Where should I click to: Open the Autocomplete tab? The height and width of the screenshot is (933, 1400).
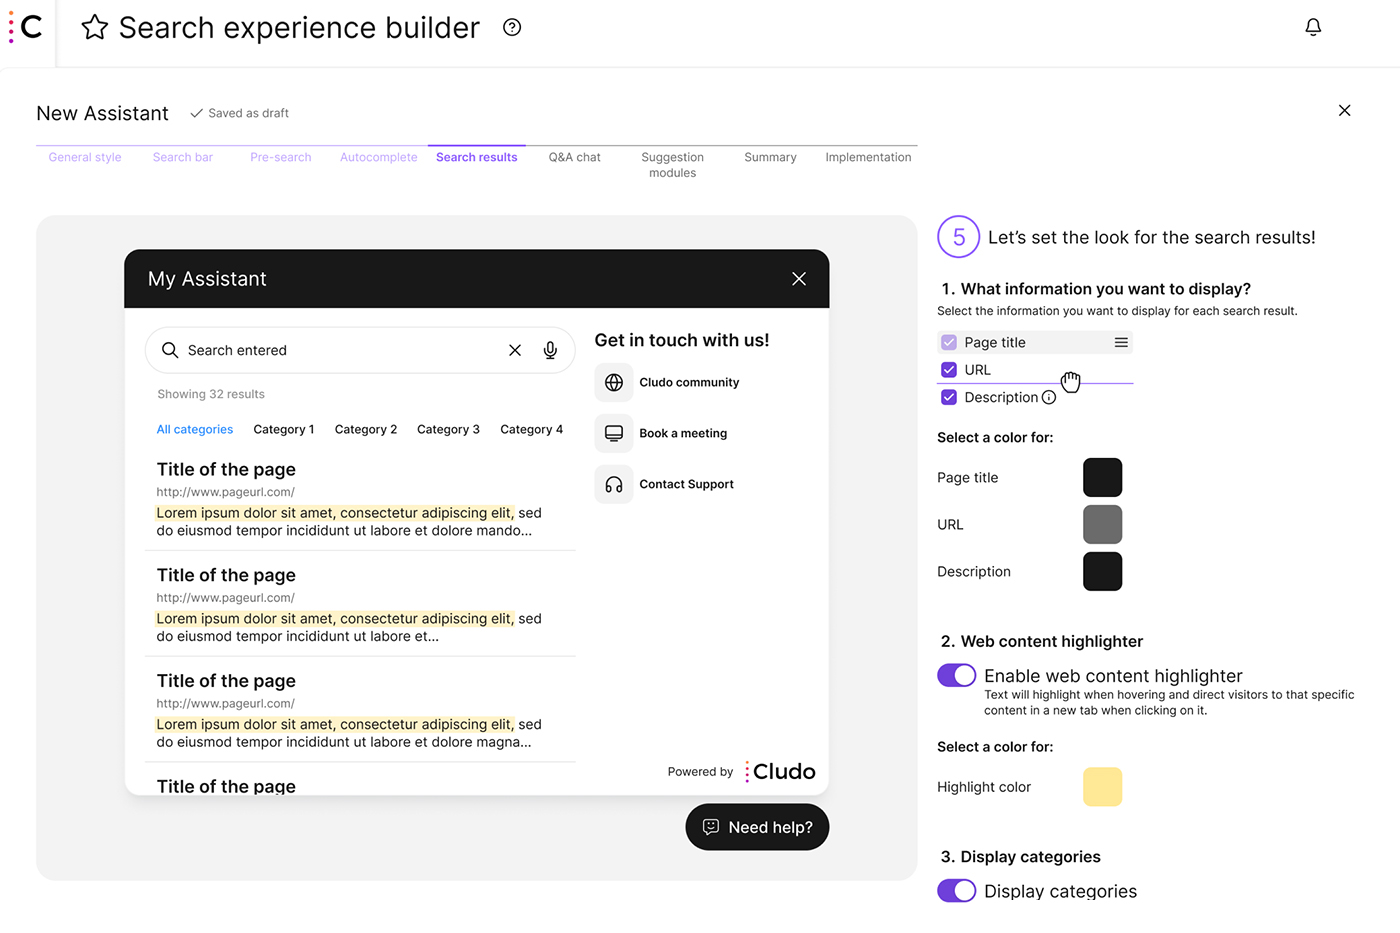pos(379,157)
